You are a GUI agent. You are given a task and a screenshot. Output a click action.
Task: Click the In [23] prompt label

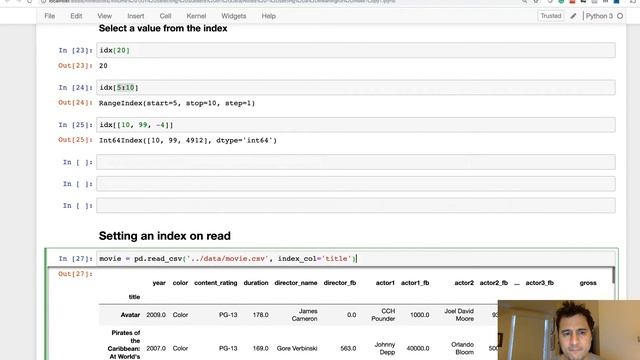[x=75, y=50]
